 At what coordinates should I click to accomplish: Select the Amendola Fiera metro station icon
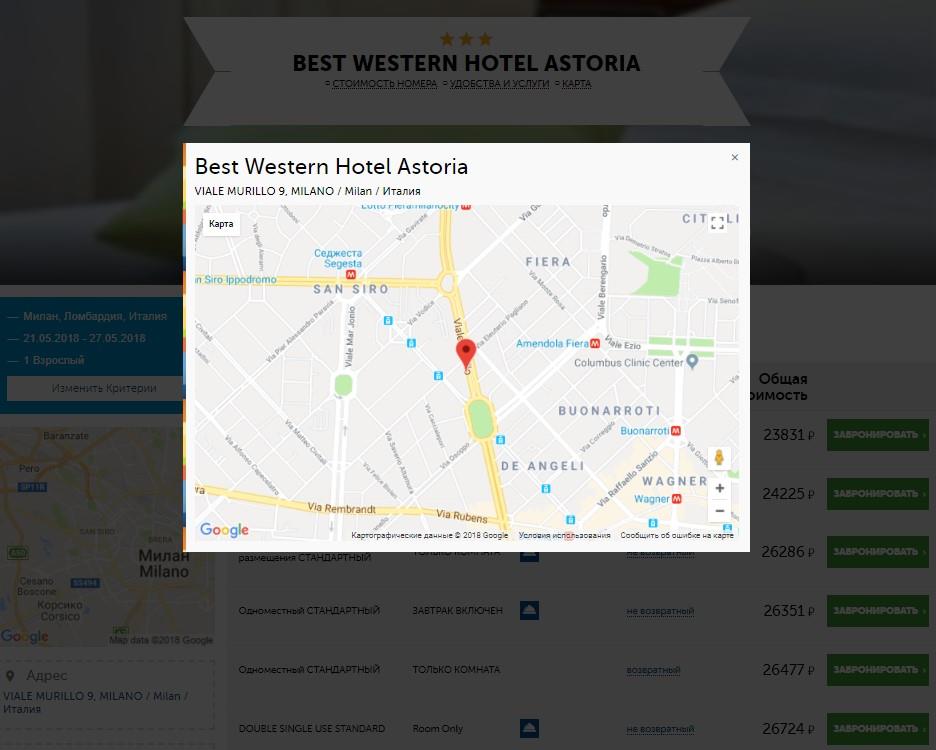pos(595,343)
